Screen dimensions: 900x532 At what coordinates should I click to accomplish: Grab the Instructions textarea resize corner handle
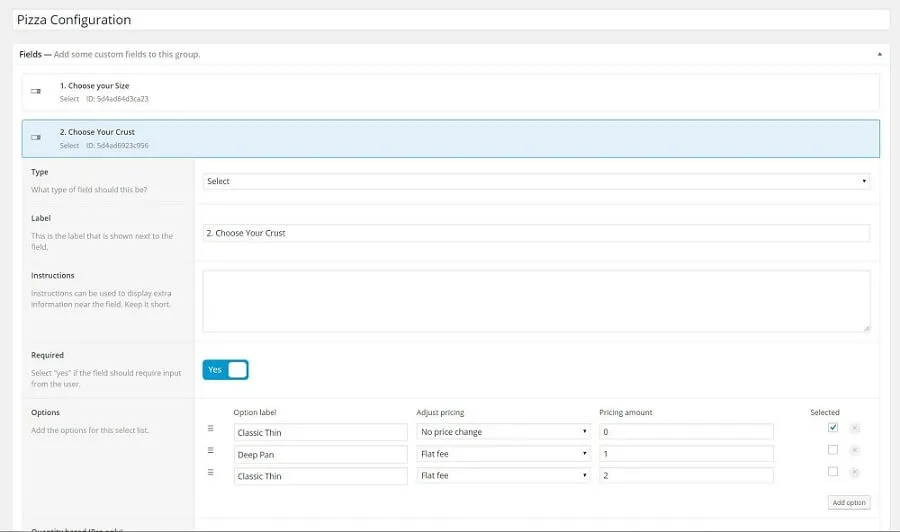(x=866, y=328)
